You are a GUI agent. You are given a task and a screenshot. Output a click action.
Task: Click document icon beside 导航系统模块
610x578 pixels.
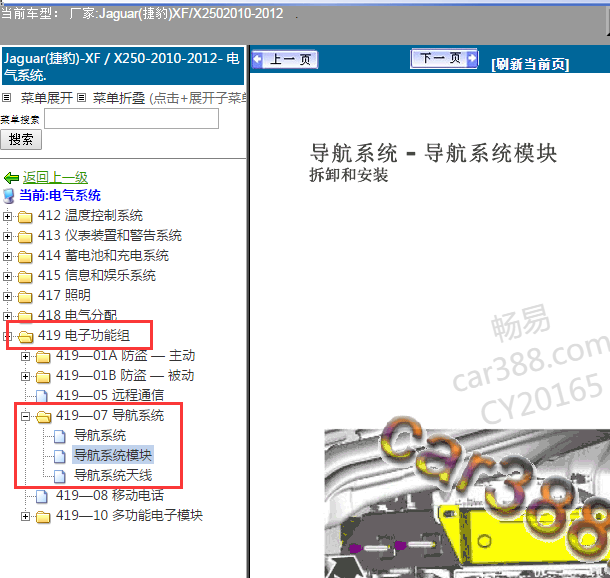tap(60, 456)
